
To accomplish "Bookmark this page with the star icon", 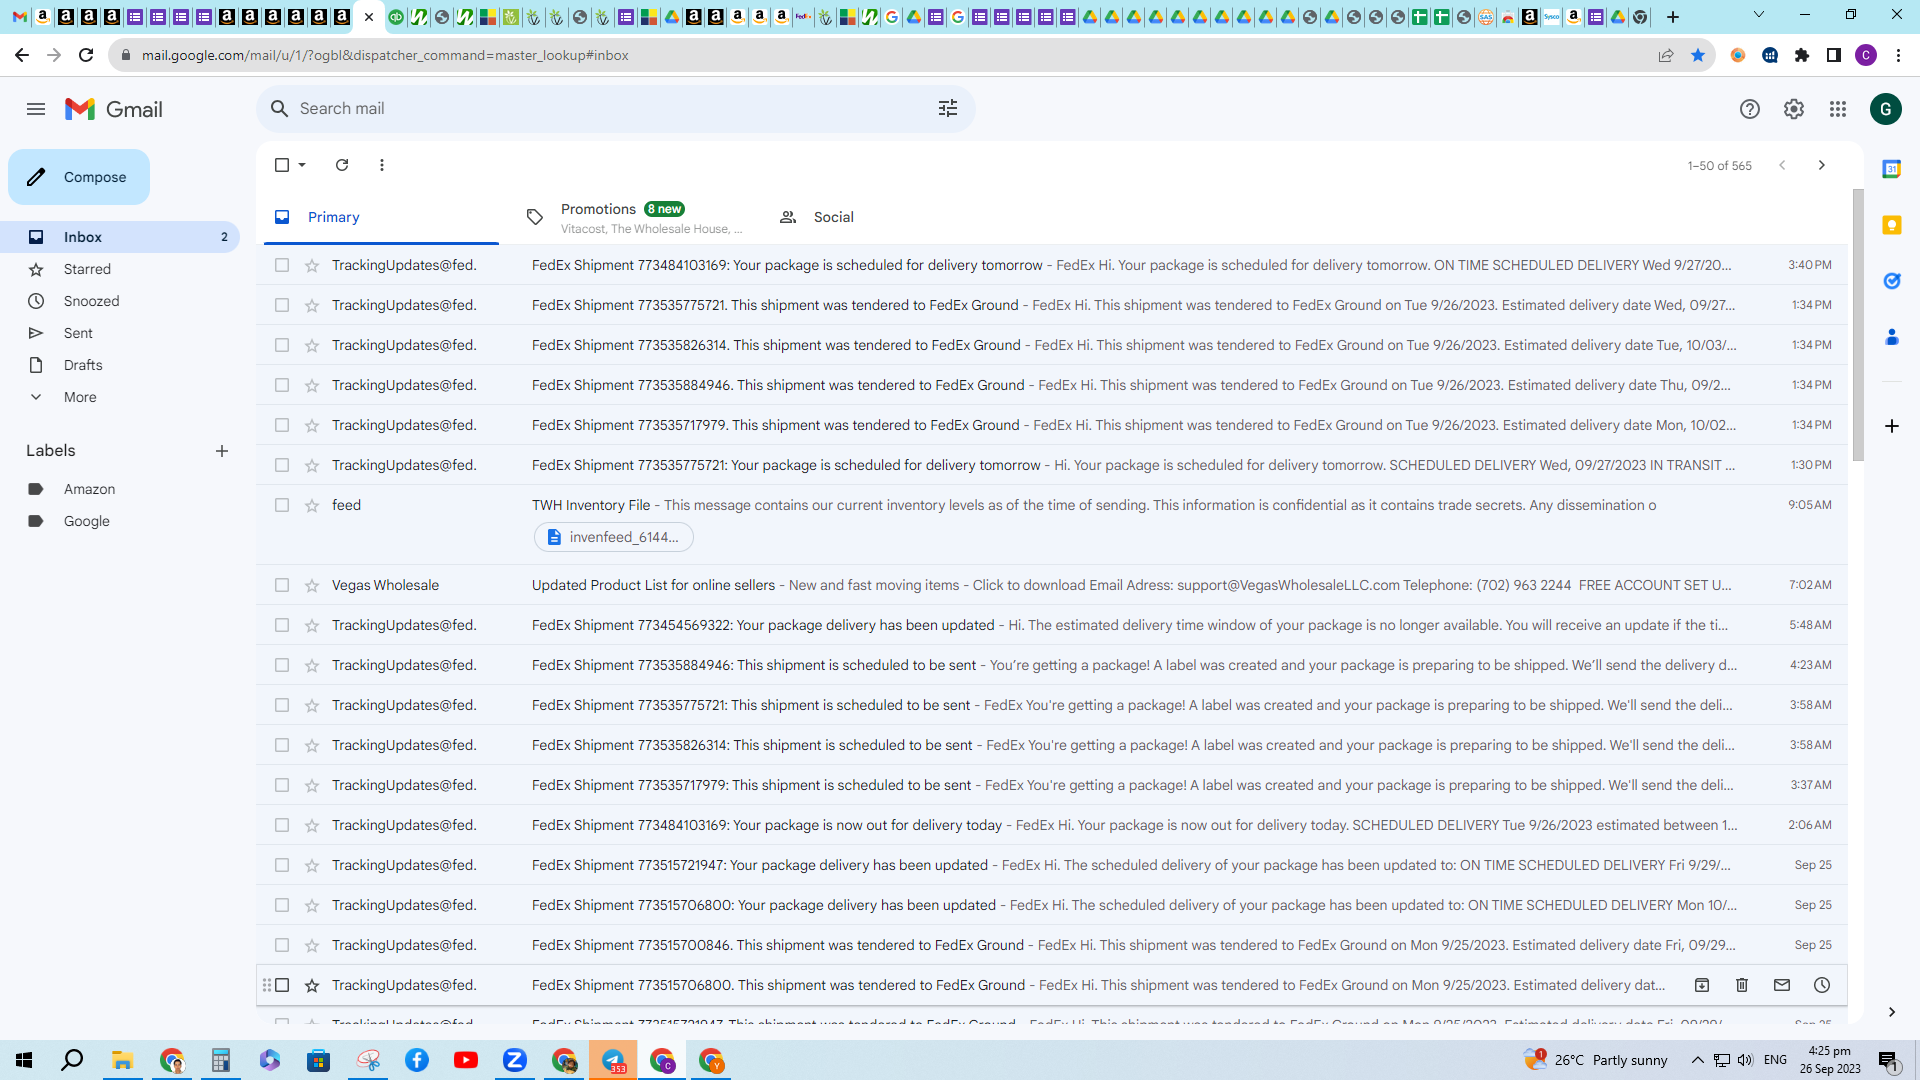I will tap(1698, 55).
